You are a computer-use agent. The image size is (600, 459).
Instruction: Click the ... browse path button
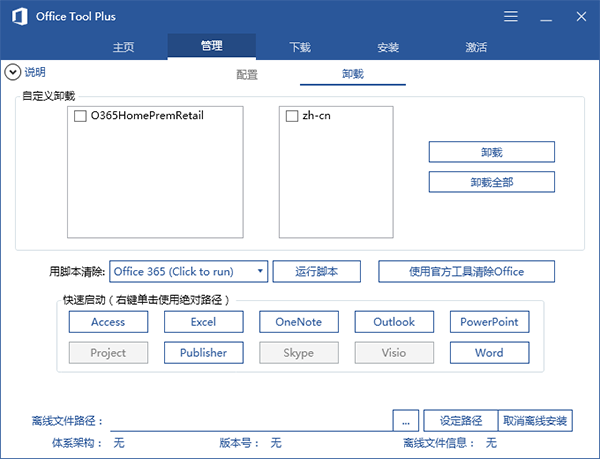pos(406,421)
